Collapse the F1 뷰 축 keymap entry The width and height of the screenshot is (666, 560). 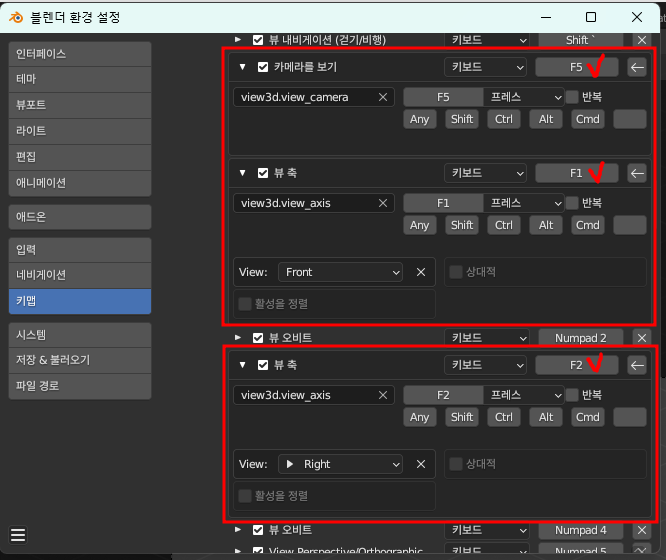click(x=243, y=173)
